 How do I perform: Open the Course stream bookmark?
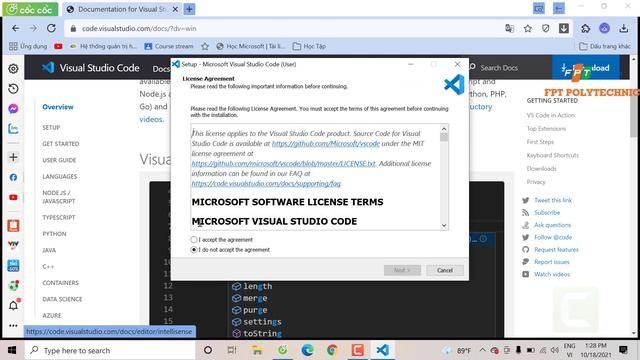tap(169, 46)
